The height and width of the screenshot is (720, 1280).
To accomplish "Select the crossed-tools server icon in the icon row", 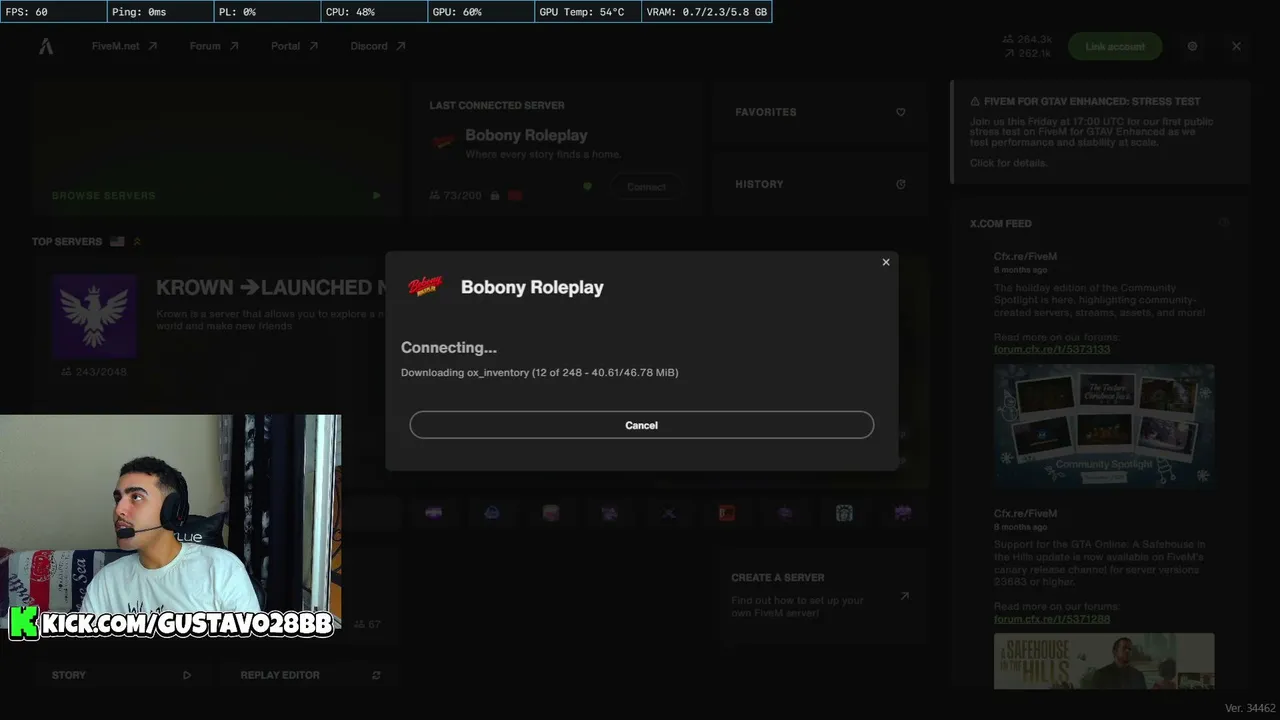I will coord(668,513).
